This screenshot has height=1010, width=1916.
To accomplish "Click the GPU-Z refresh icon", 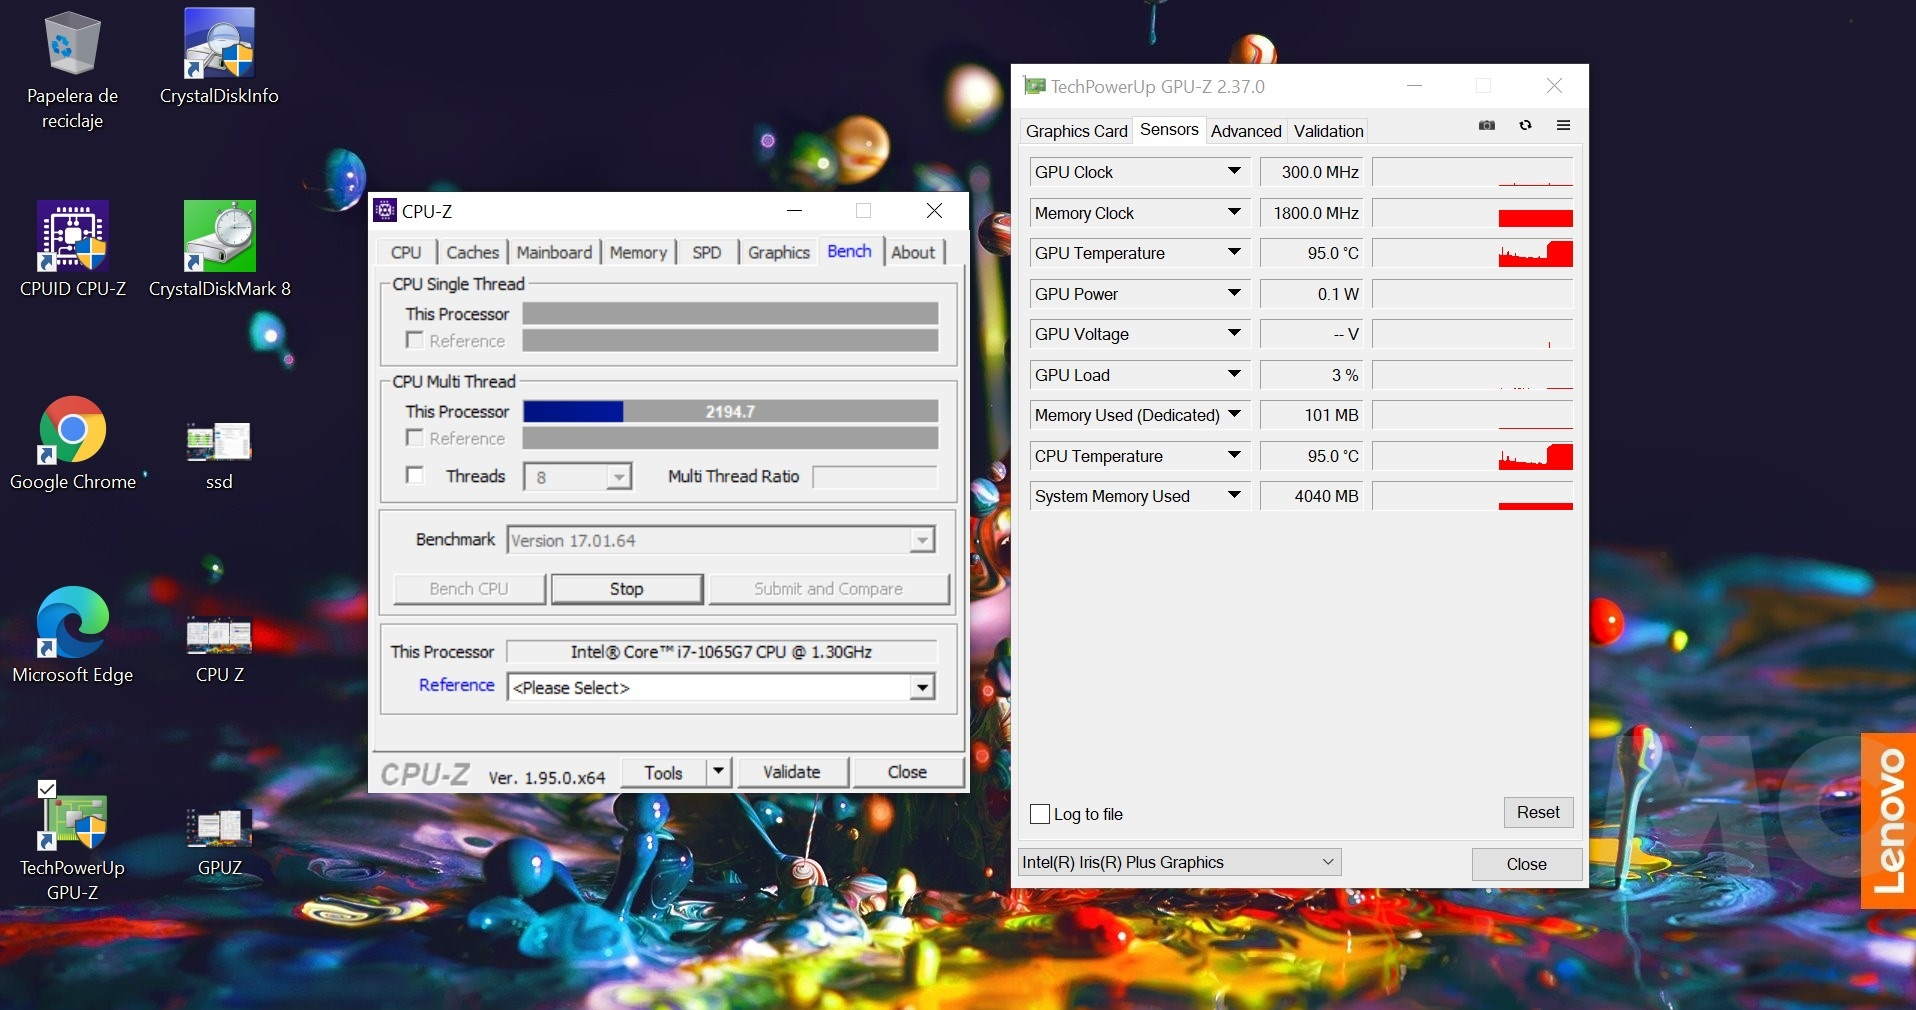I will (x=1525, y=126).
